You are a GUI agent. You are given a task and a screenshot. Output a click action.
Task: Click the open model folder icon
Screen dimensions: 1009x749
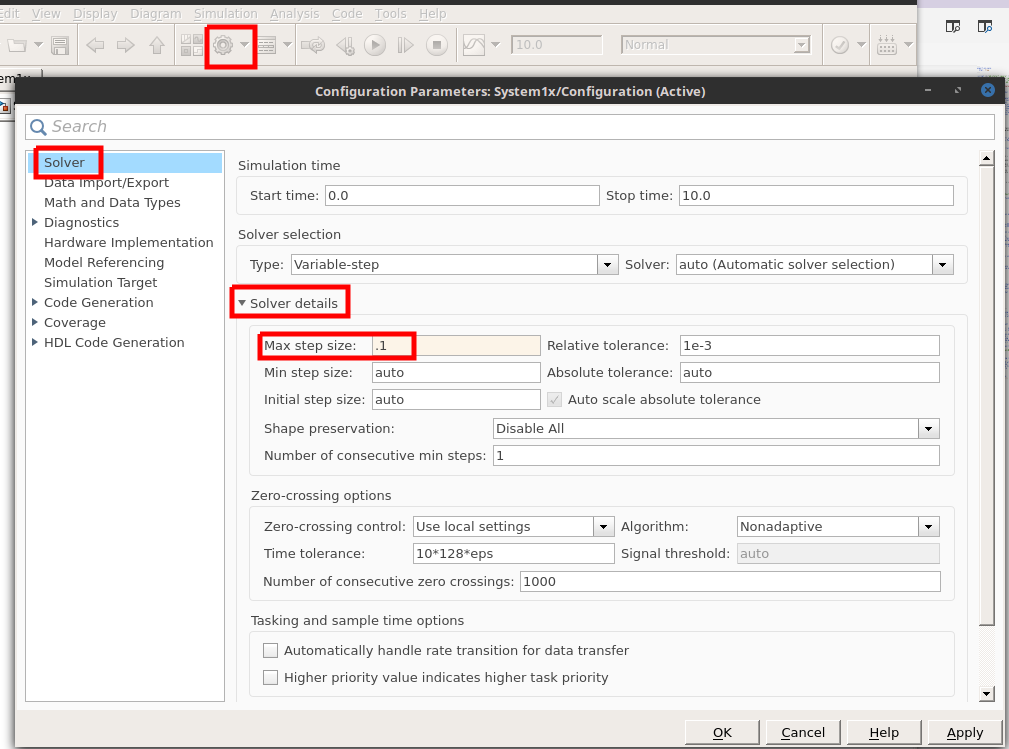(17, 45)
